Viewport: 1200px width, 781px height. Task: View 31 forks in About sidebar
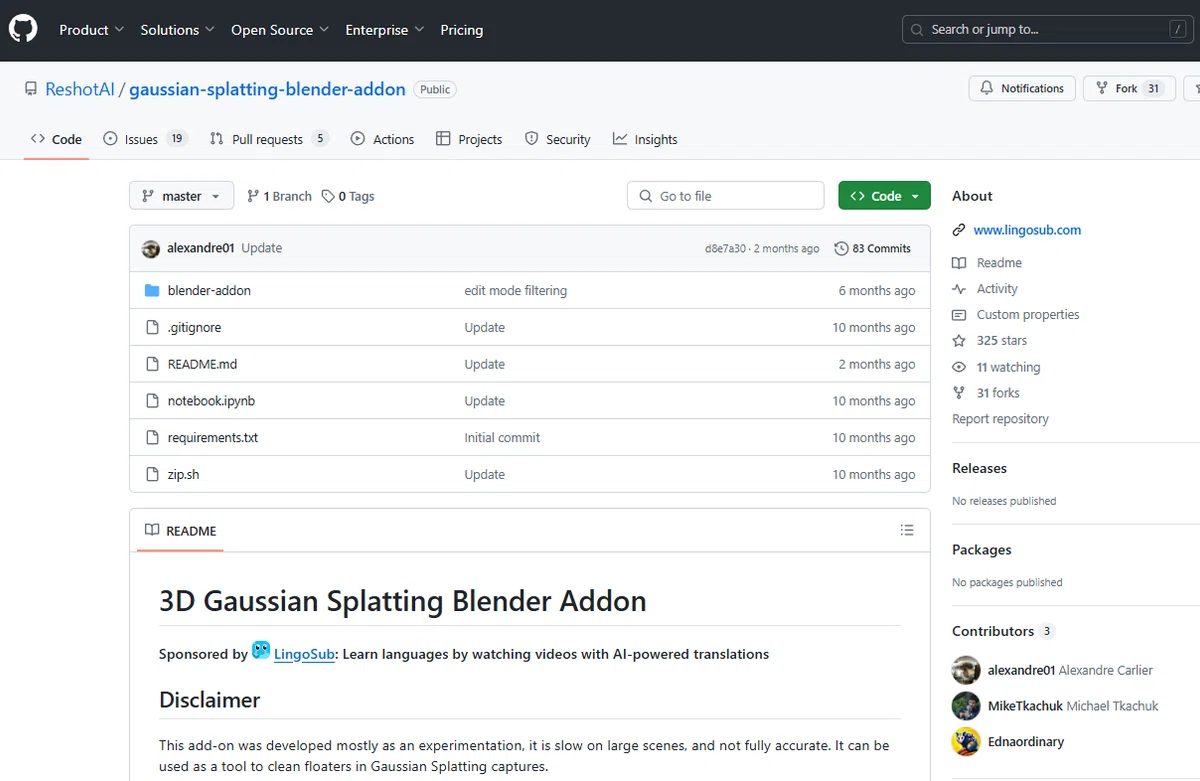pos(986,393)
